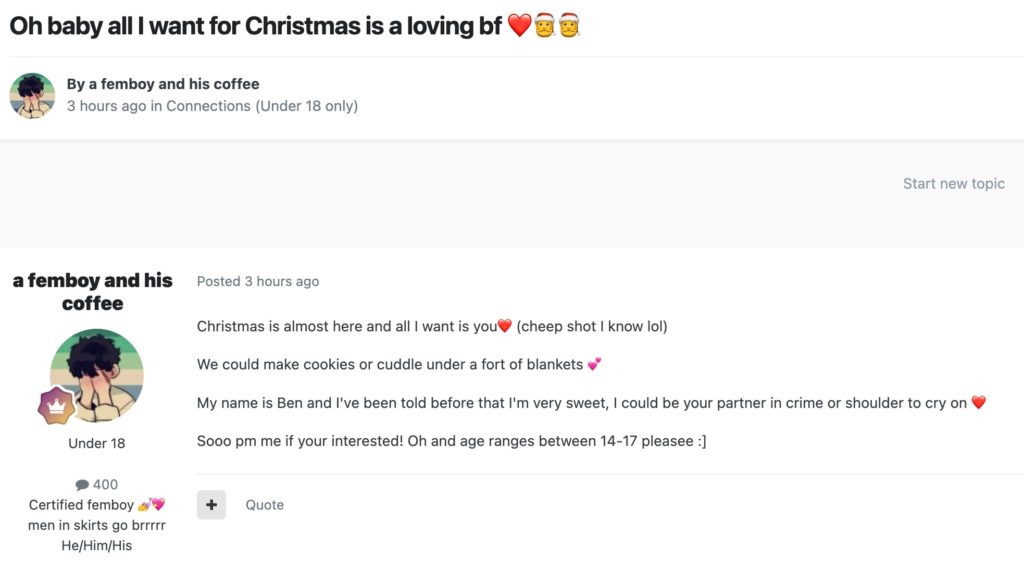Image resolution: width=1024 pixels, height=570 pixels.
Task: Click the topic title heading text
Action: click(255, 26)
